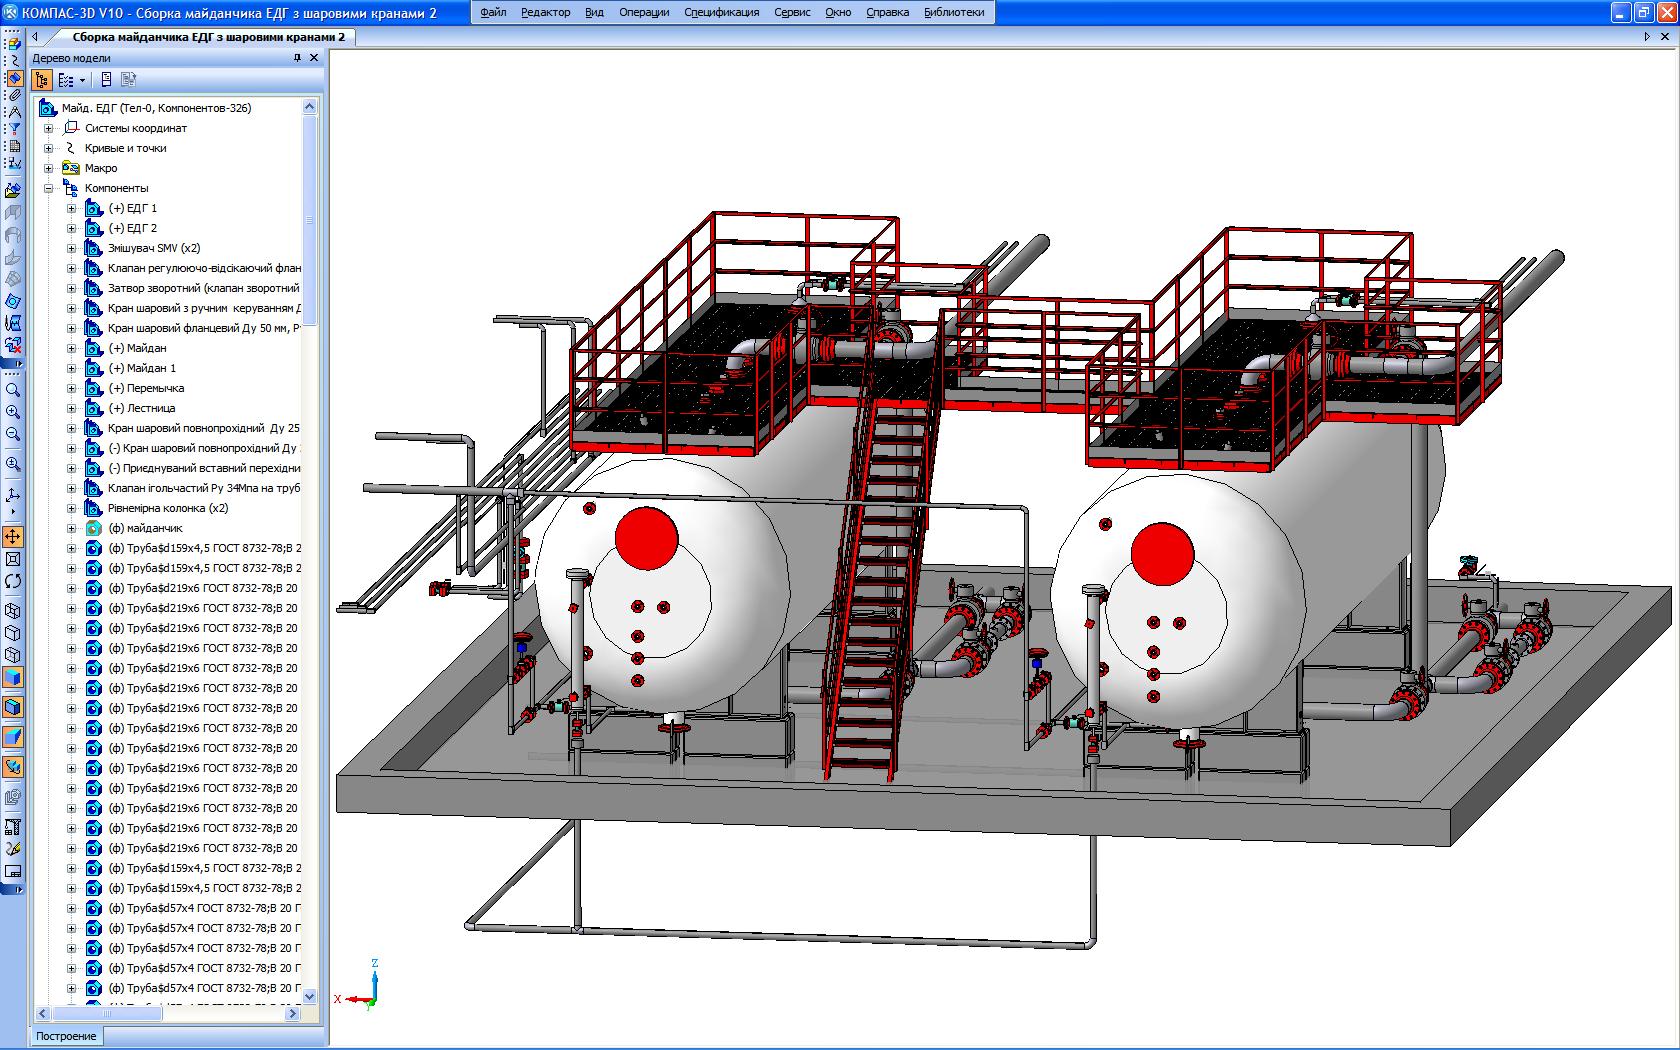This screenshot has height=1050, width=1680.
Task: Click the document properties icon in tree toolbar
Action: [106, 80]
